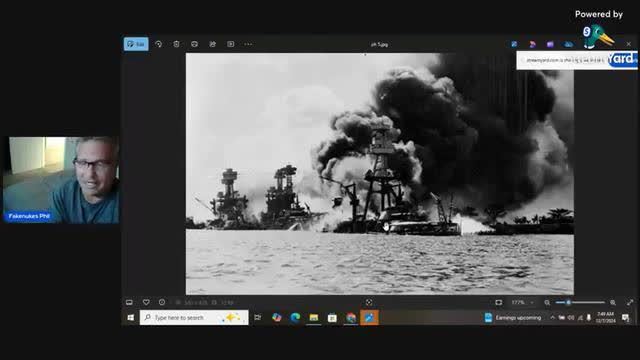Open the Windows Start menu
The width and height of the screenshot is (640, 360).
pyautogui.click(x=131, y=318)
